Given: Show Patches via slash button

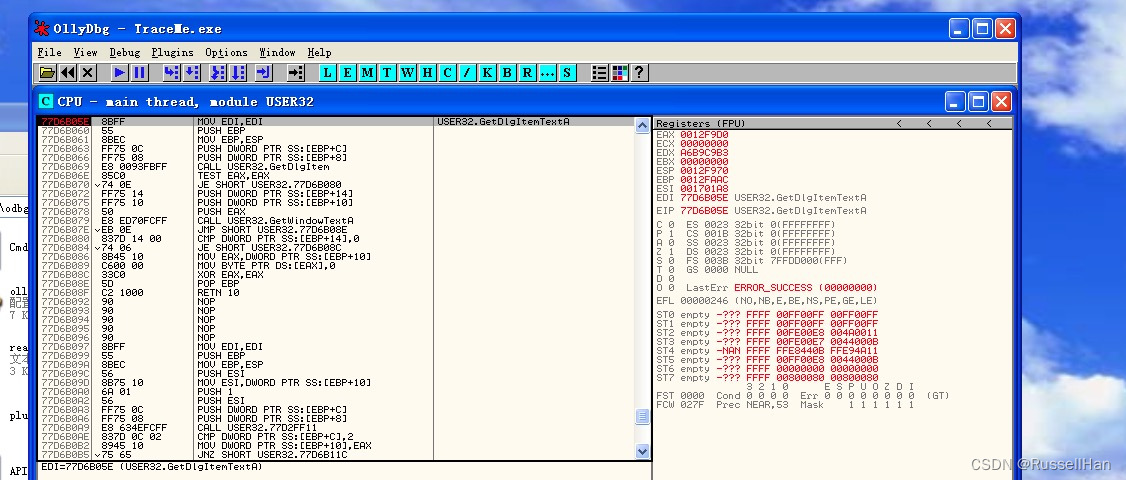Looking at the screenshot, I should [467, 73].
